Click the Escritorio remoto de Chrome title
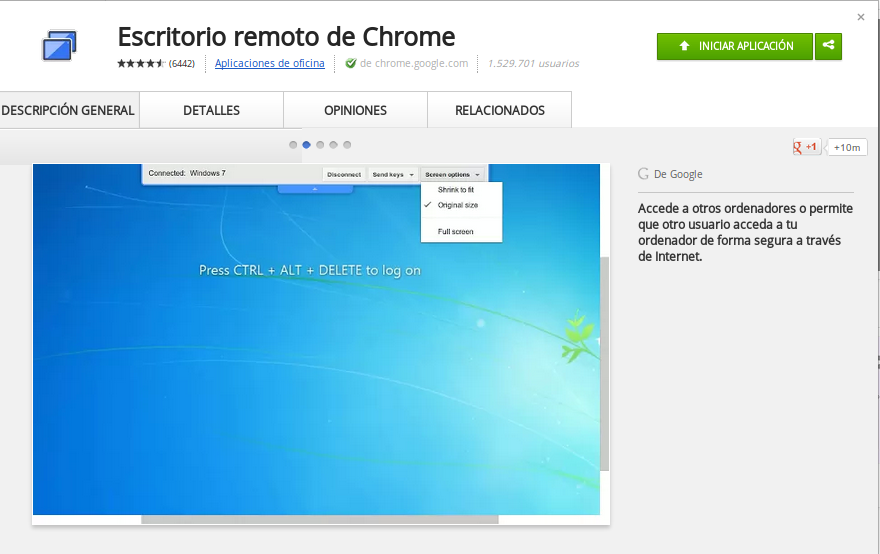This screenshot has width=880, height=554. tap(286, 37)
